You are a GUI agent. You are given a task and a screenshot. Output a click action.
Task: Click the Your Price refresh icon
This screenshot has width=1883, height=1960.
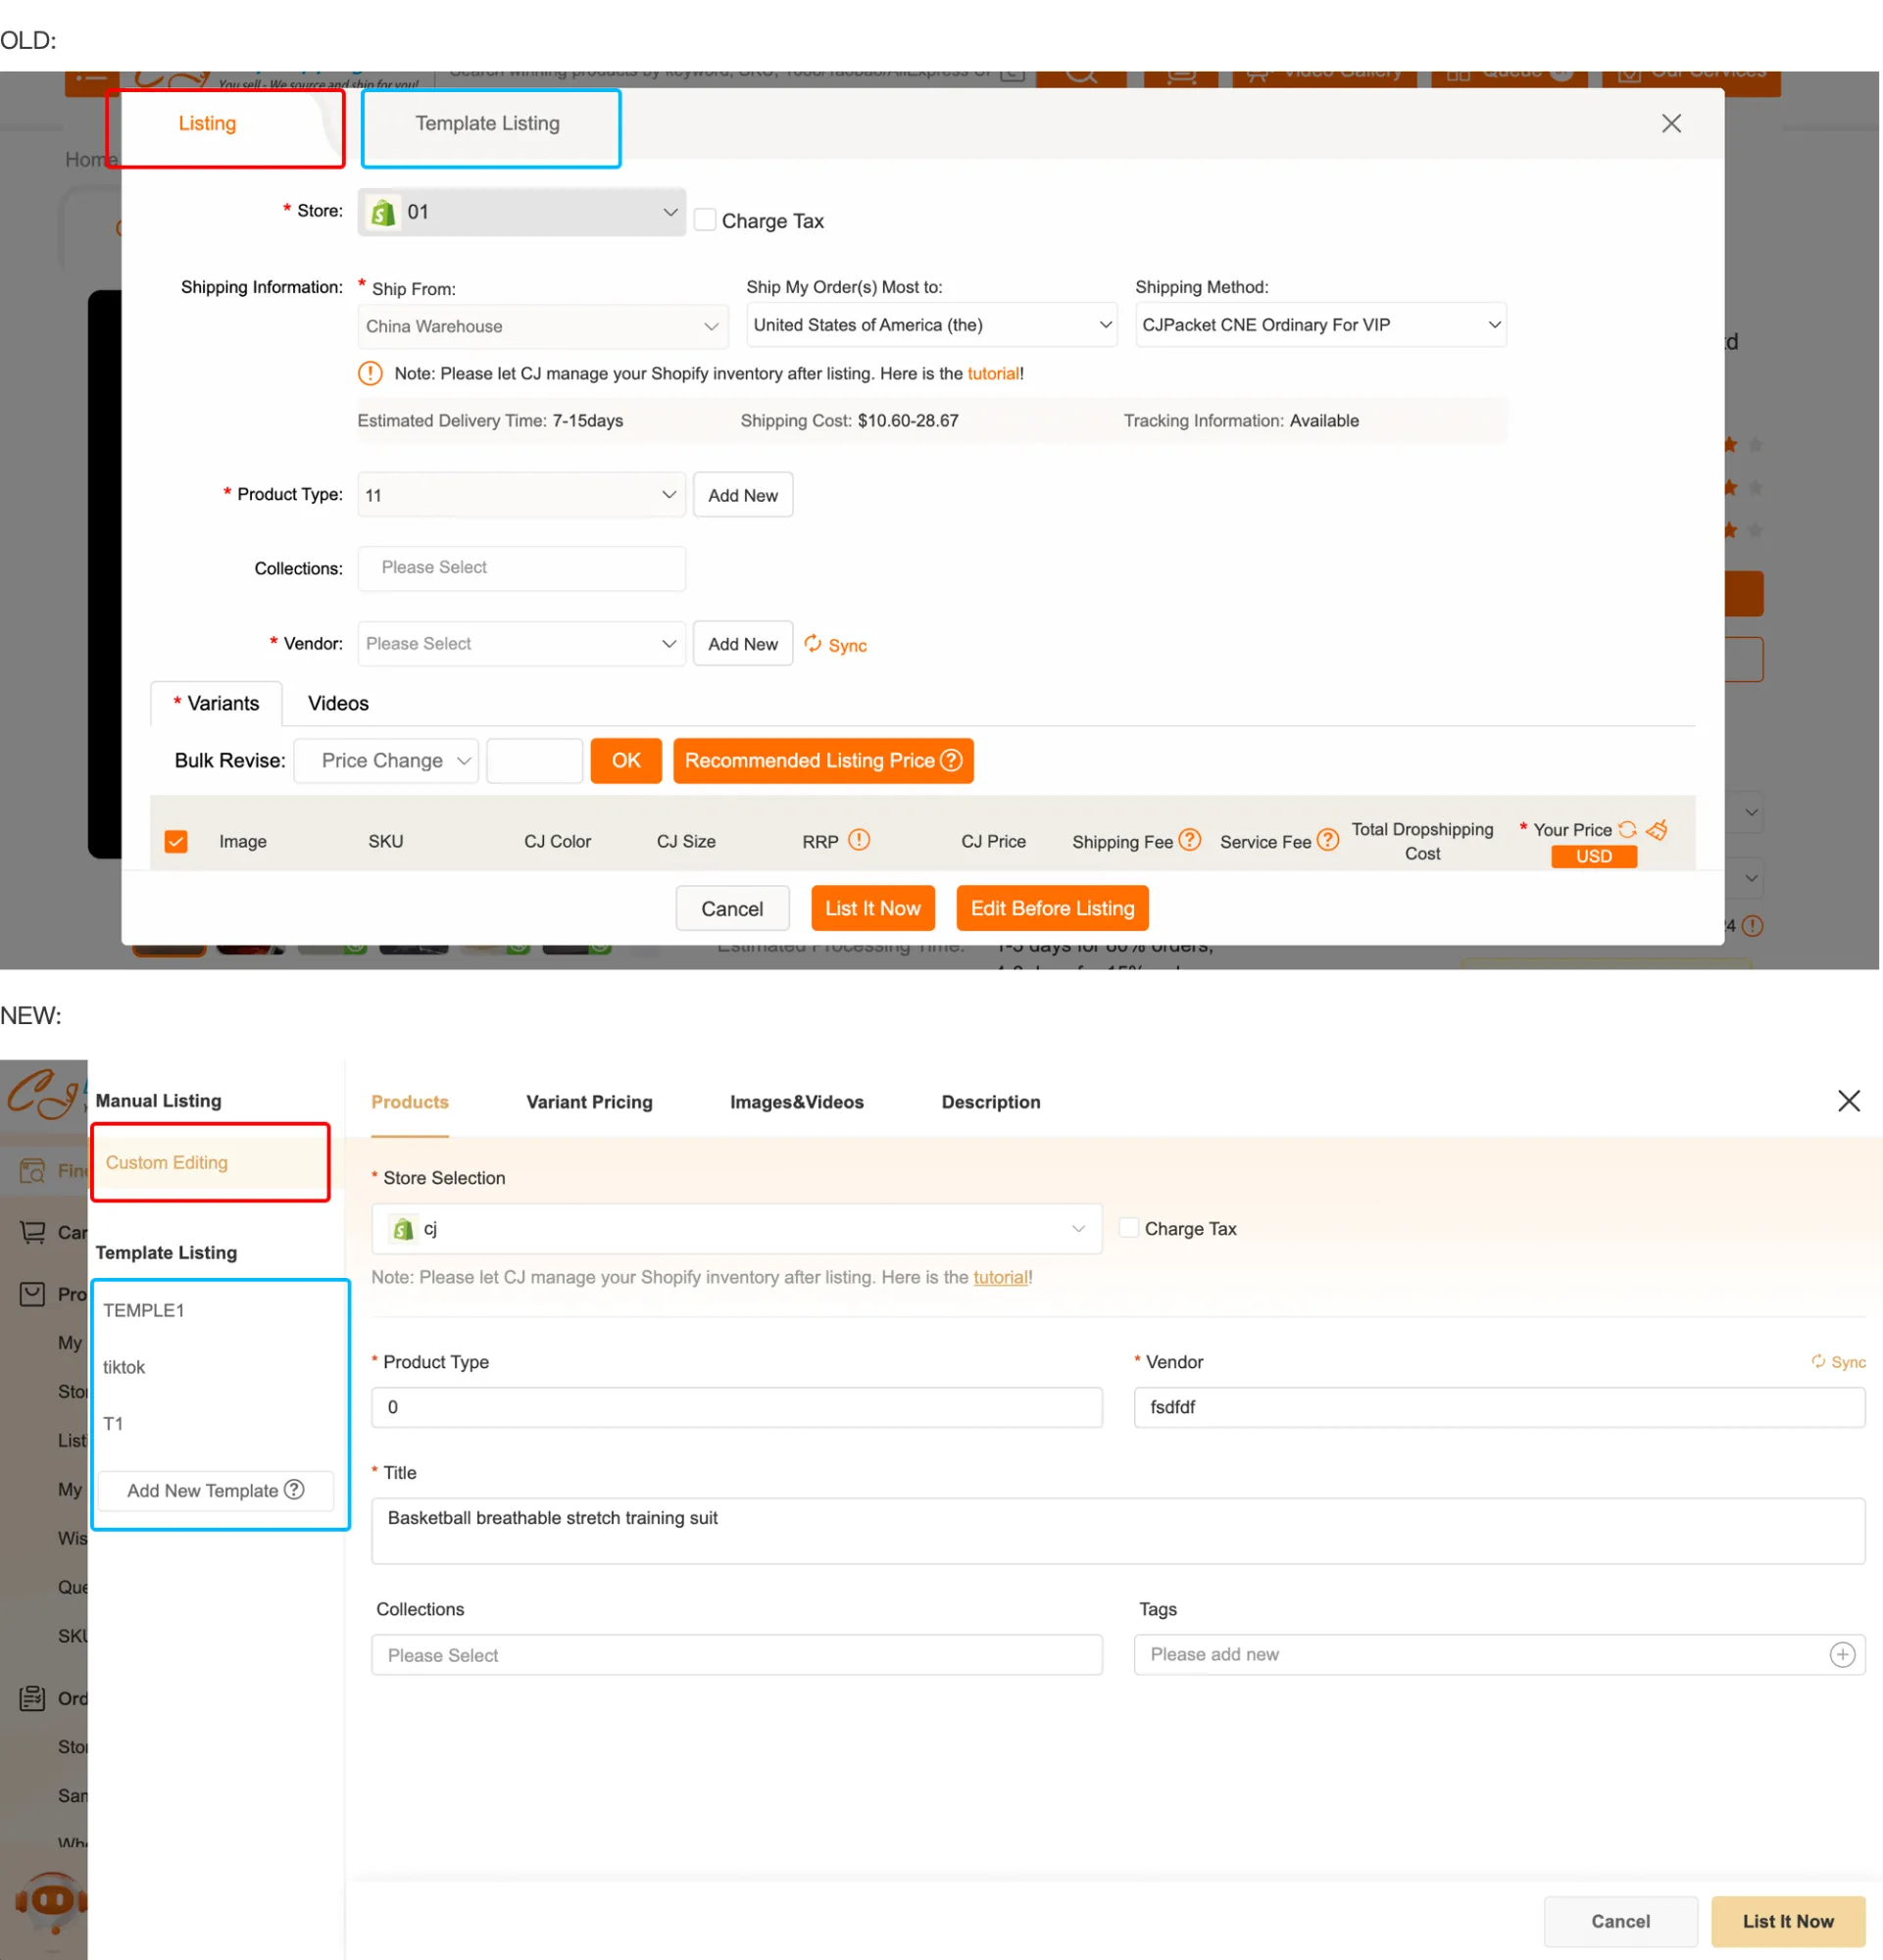coord(1626,829)
